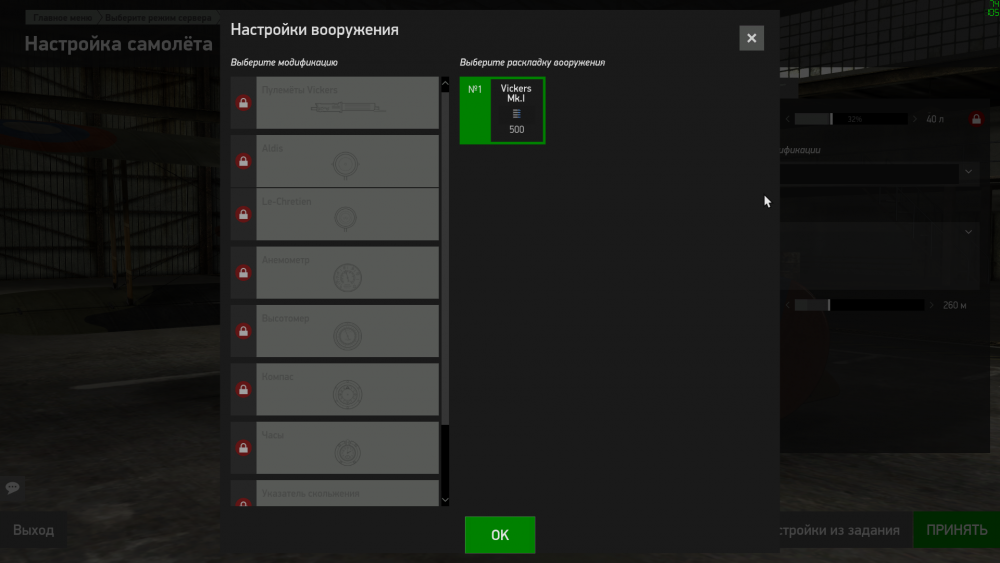
Task: Click the lock icon beside Le-Chretien
Action: [243, 214]
